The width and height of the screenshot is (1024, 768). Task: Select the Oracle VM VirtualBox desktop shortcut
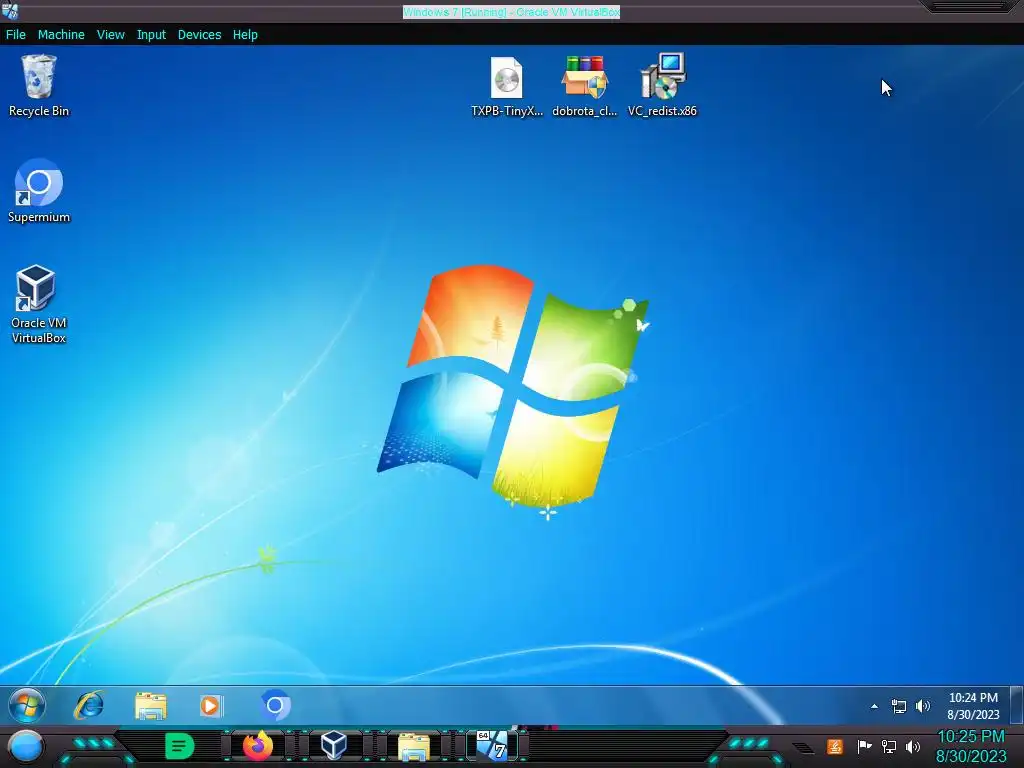[39, 304]
